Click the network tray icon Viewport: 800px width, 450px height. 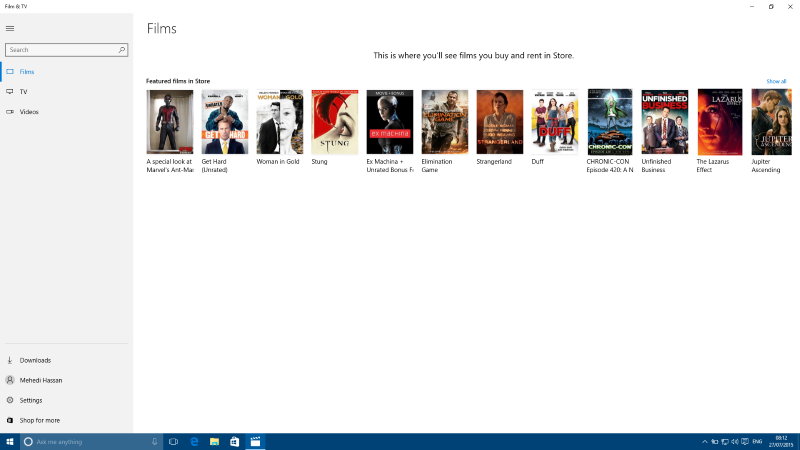tap(724, 442)
